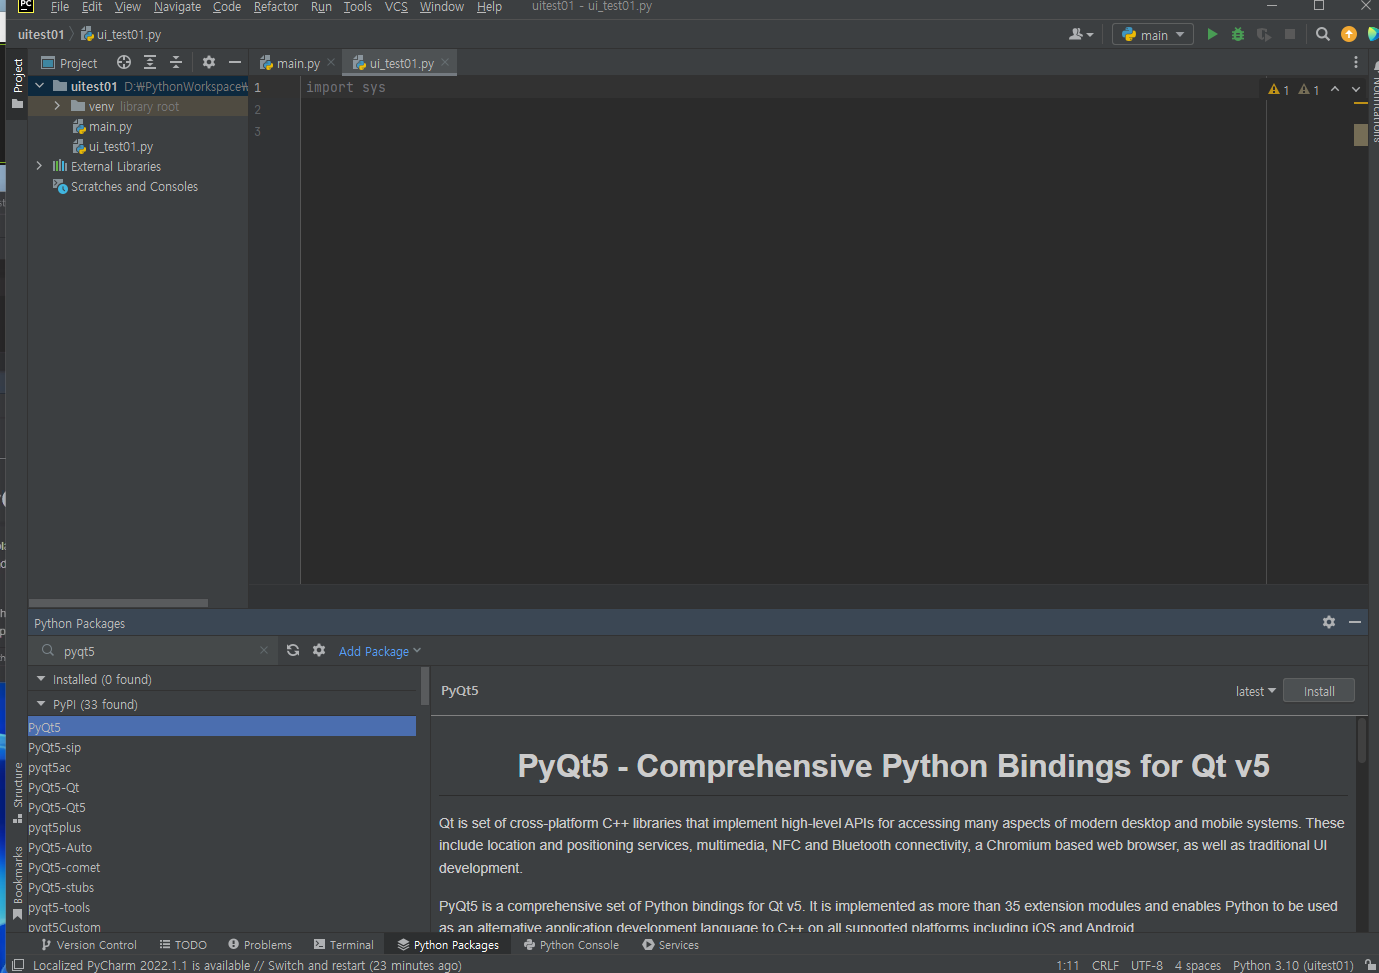The image size is (1379, 973).
Task: Select PyQt5-sip in the package list
Action: tap(222, 747)
